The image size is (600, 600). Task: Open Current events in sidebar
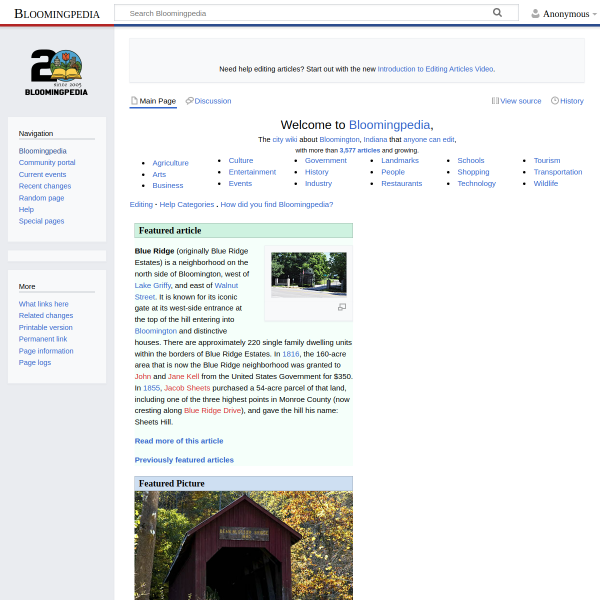[x=42, y=174]
